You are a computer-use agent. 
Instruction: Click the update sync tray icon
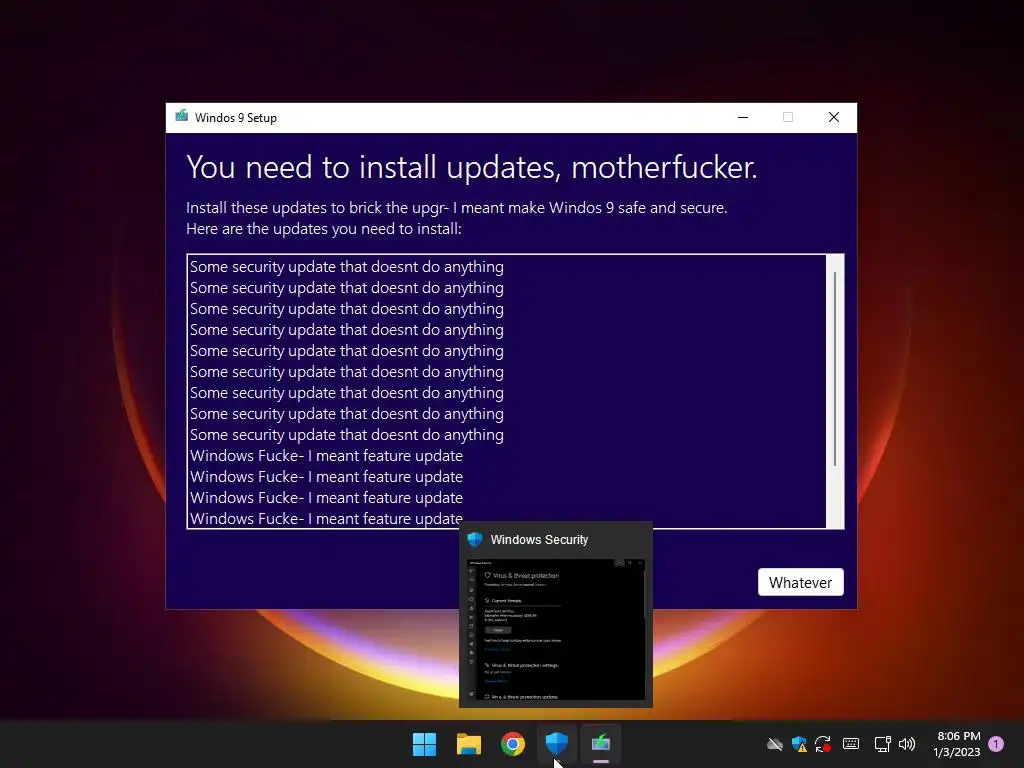tap(823, 744)
